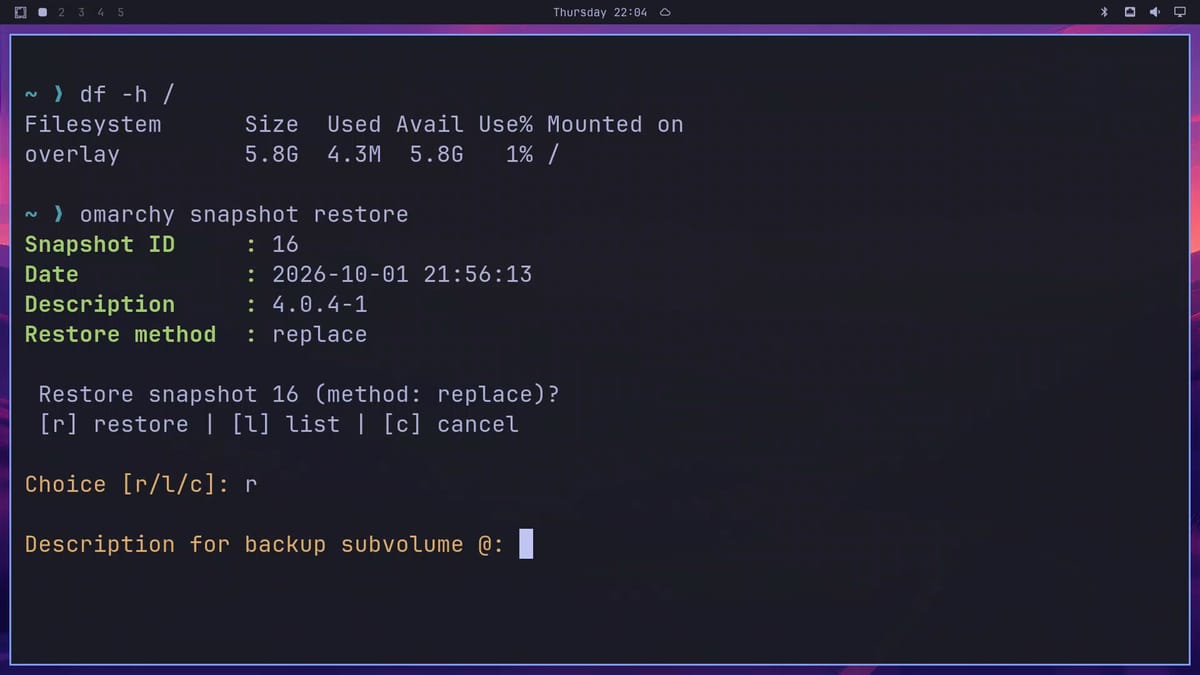Open the Omarchy menu icon in the top bar
1200x675 pixels.
click(x=21, y=12)
